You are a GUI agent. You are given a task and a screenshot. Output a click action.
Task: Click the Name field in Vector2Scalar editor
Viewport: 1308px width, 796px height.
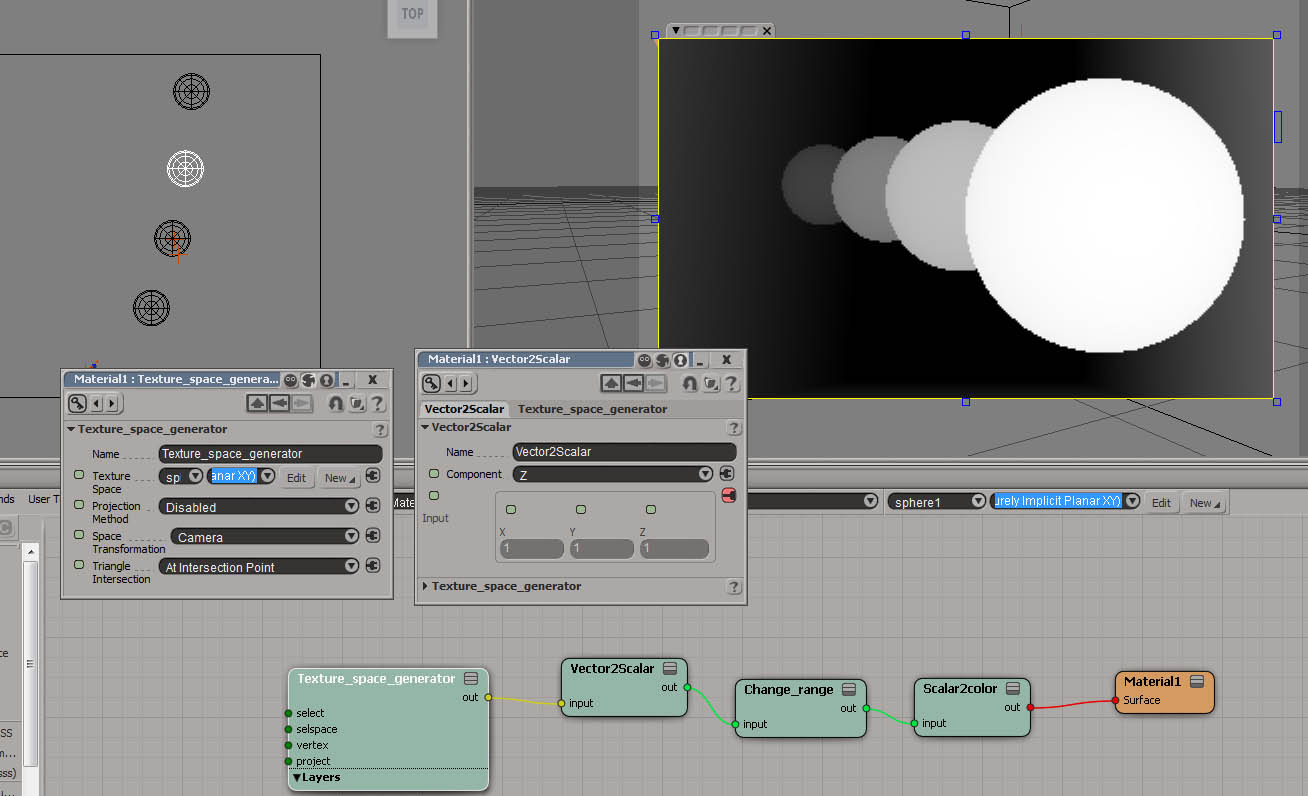624,452
